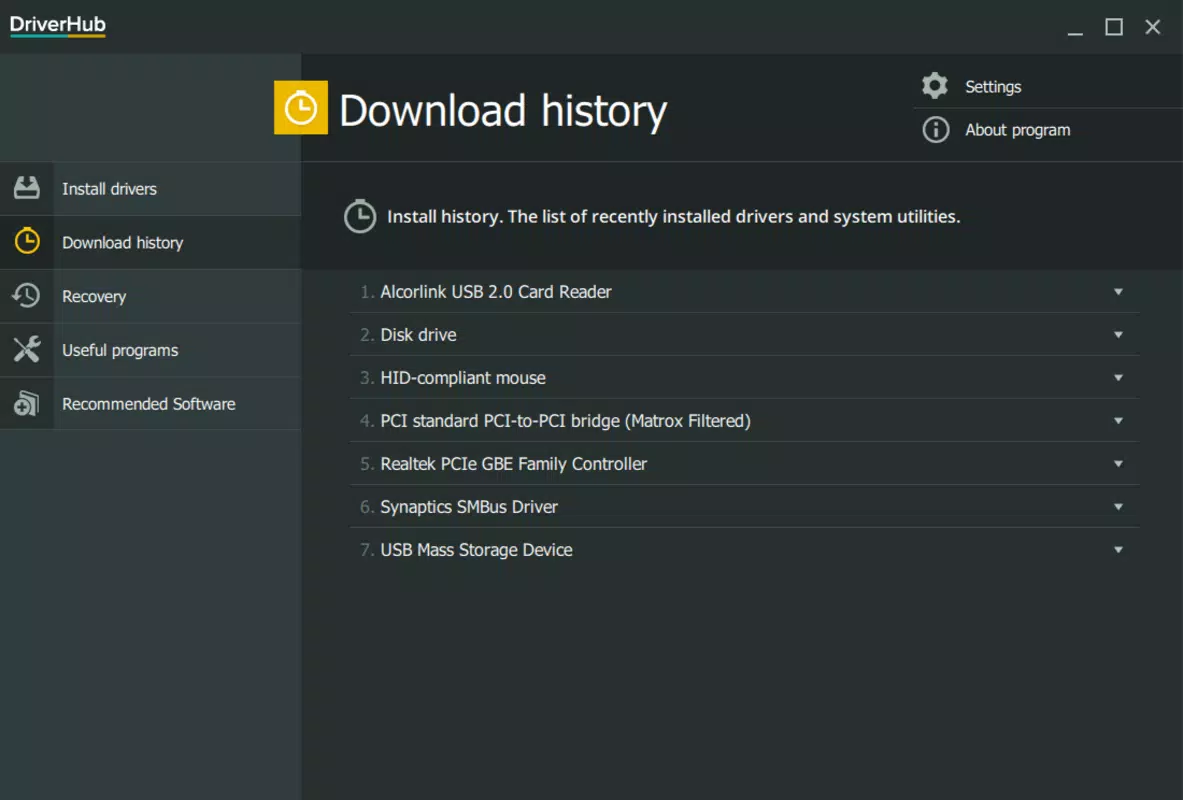
Task: Click the Recovery history icon
Action: (x=26, y=296)
